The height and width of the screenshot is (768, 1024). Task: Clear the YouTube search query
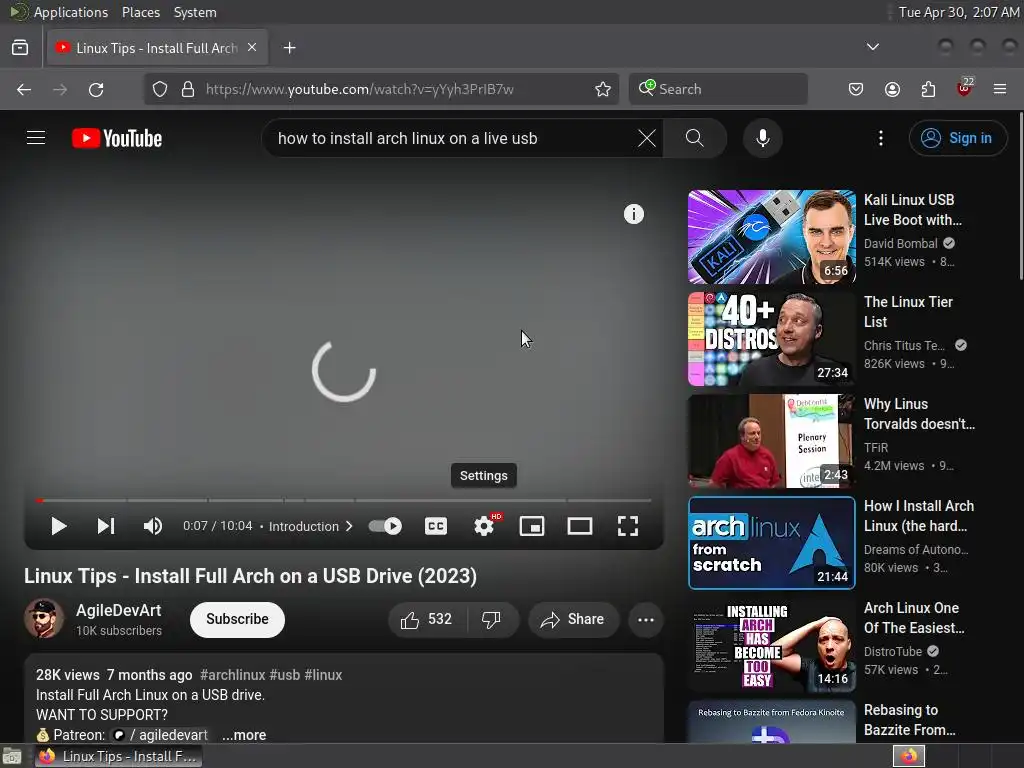(x=647, y=138)
